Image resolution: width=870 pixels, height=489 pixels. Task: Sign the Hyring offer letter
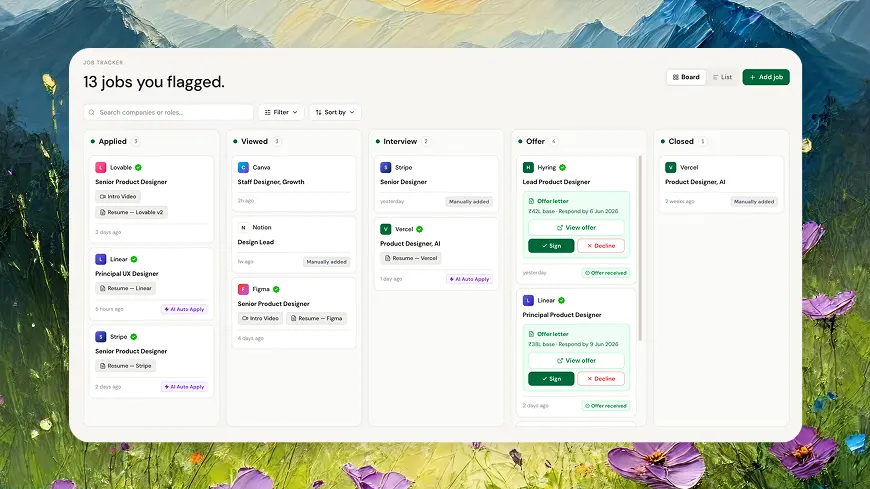point(551,246)
